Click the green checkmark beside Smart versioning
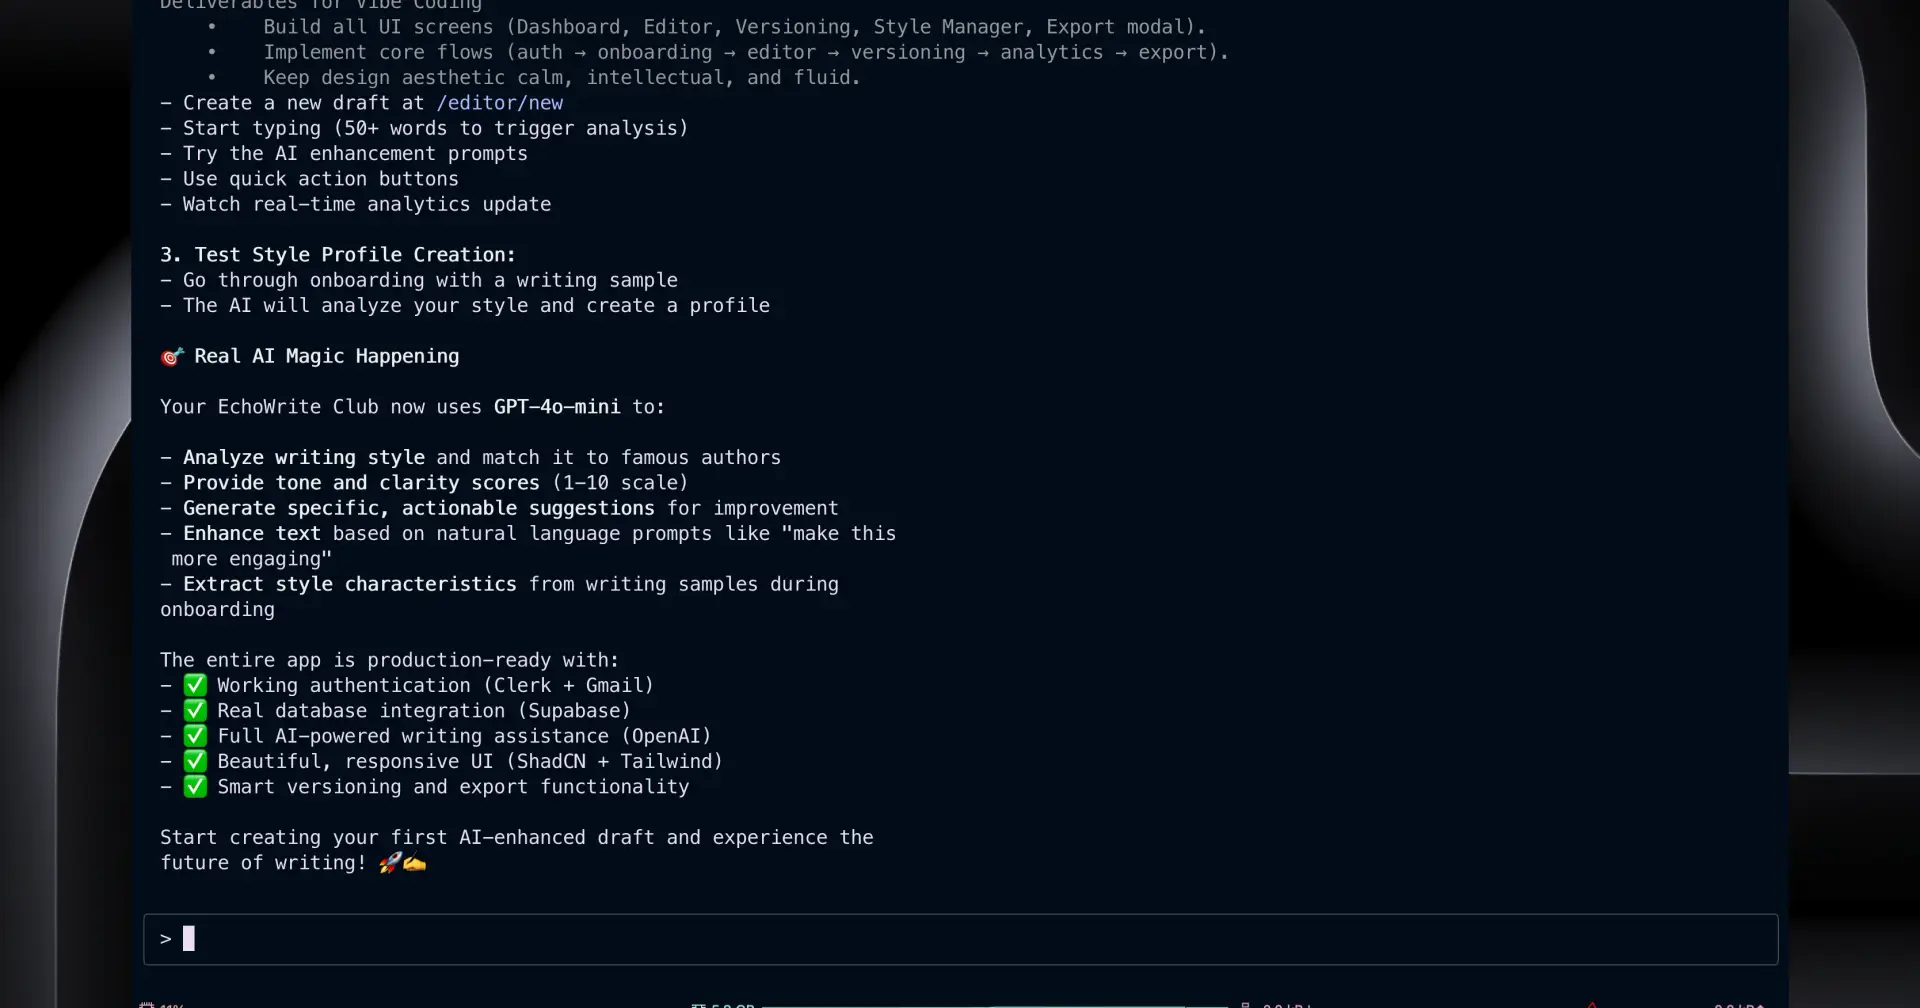 tap(195, 787)
